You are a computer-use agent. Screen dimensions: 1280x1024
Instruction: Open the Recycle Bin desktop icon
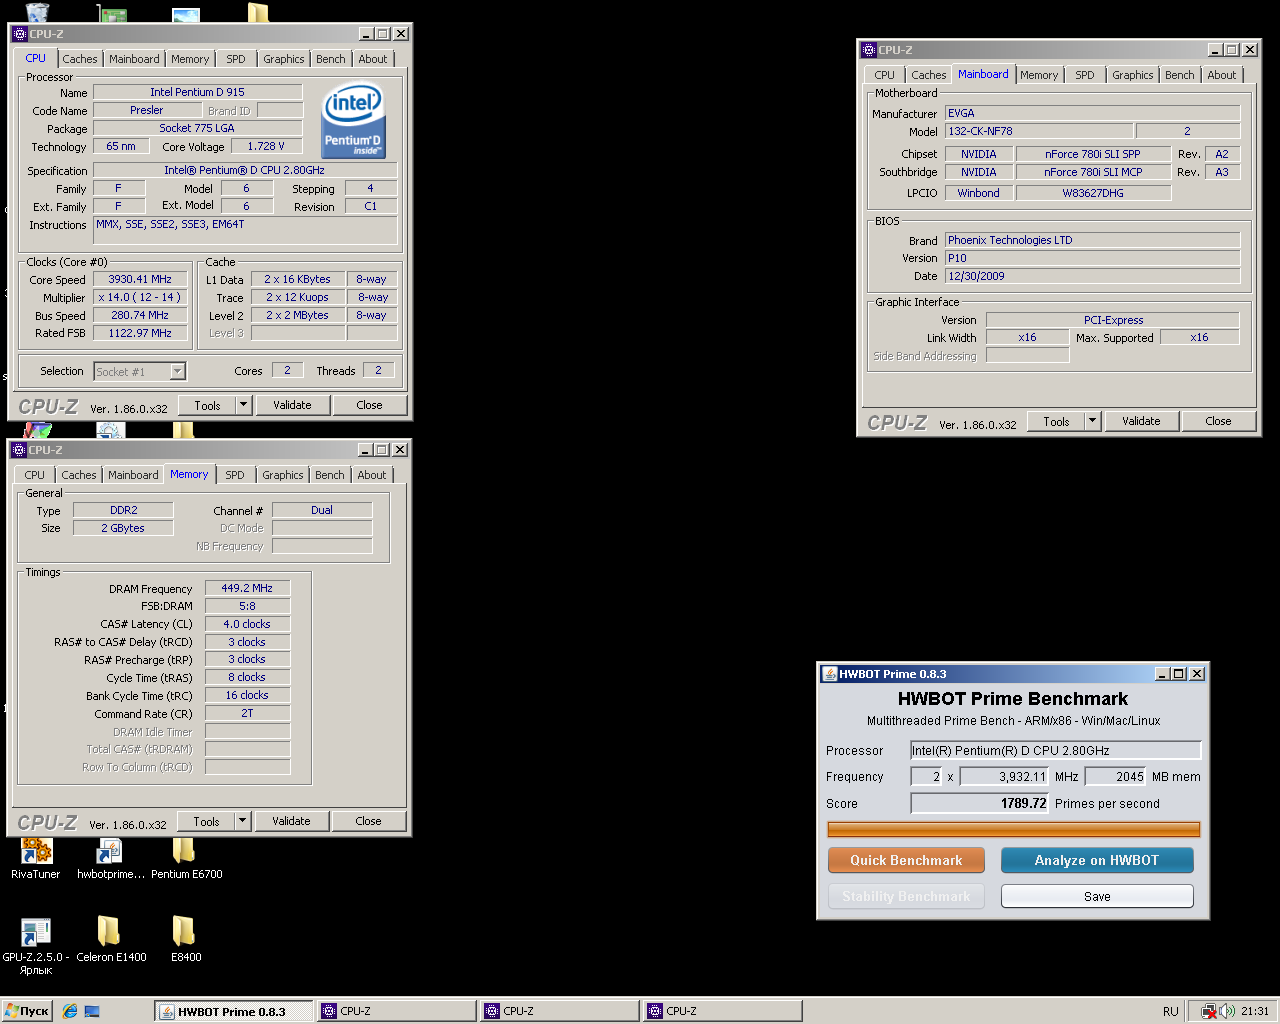pyautogui.click(x=37, y=11)
